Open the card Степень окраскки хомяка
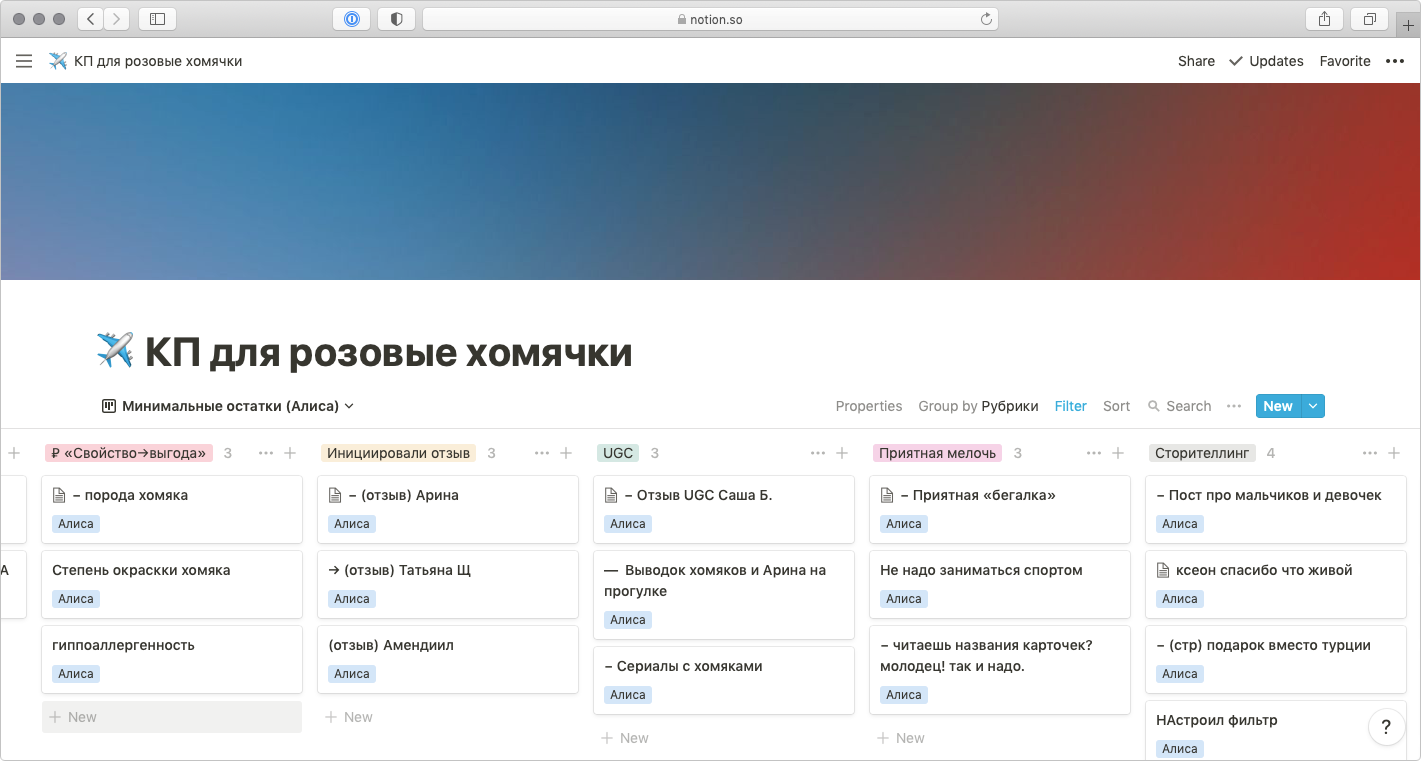 pyautogui.click(x=172, y=584)
